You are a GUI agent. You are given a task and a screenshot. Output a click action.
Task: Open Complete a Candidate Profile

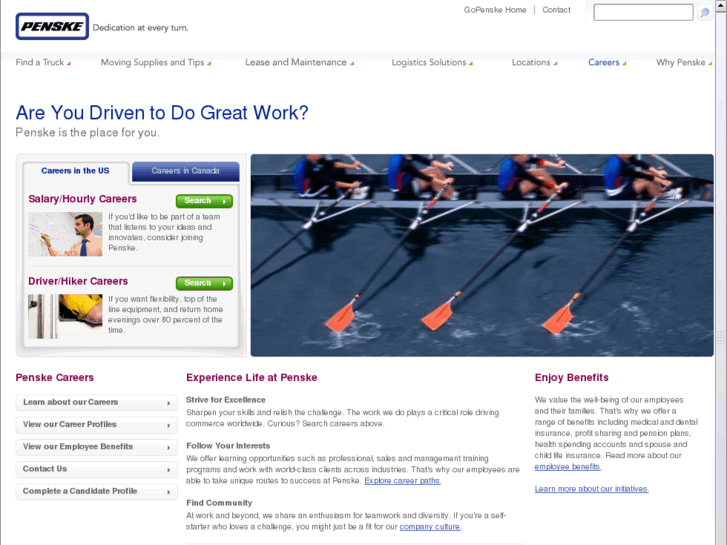point(96,491)
